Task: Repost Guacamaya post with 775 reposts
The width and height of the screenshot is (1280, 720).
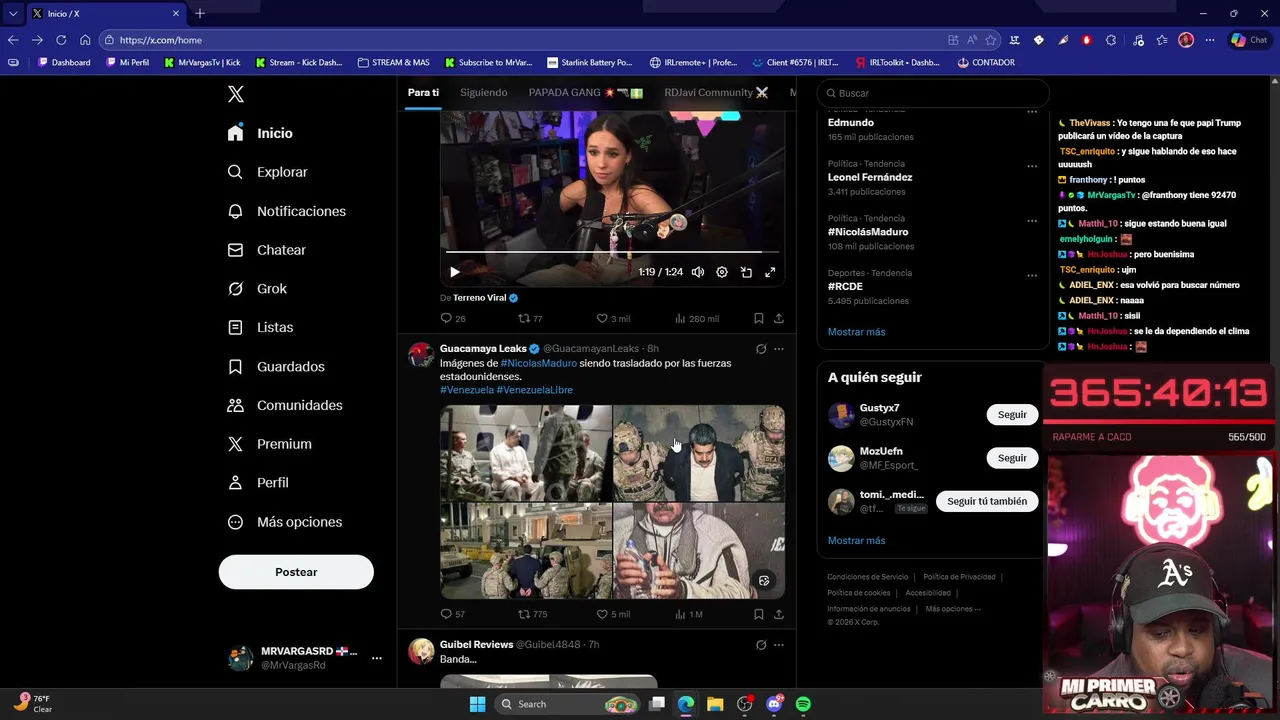Action: pos(532,614)
